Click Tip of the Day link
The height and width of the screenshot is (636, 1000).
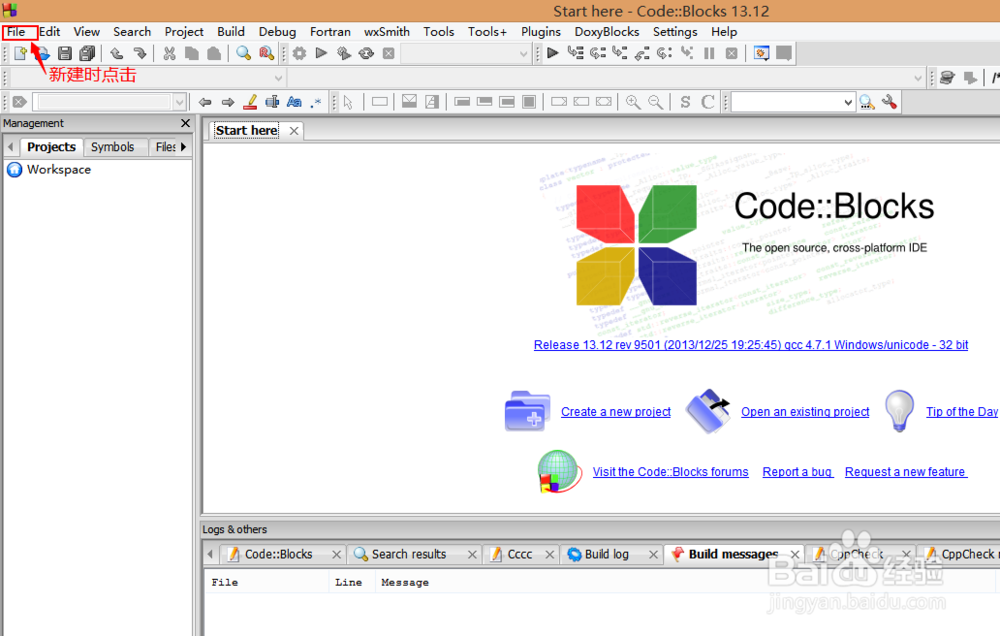(961, 412)
